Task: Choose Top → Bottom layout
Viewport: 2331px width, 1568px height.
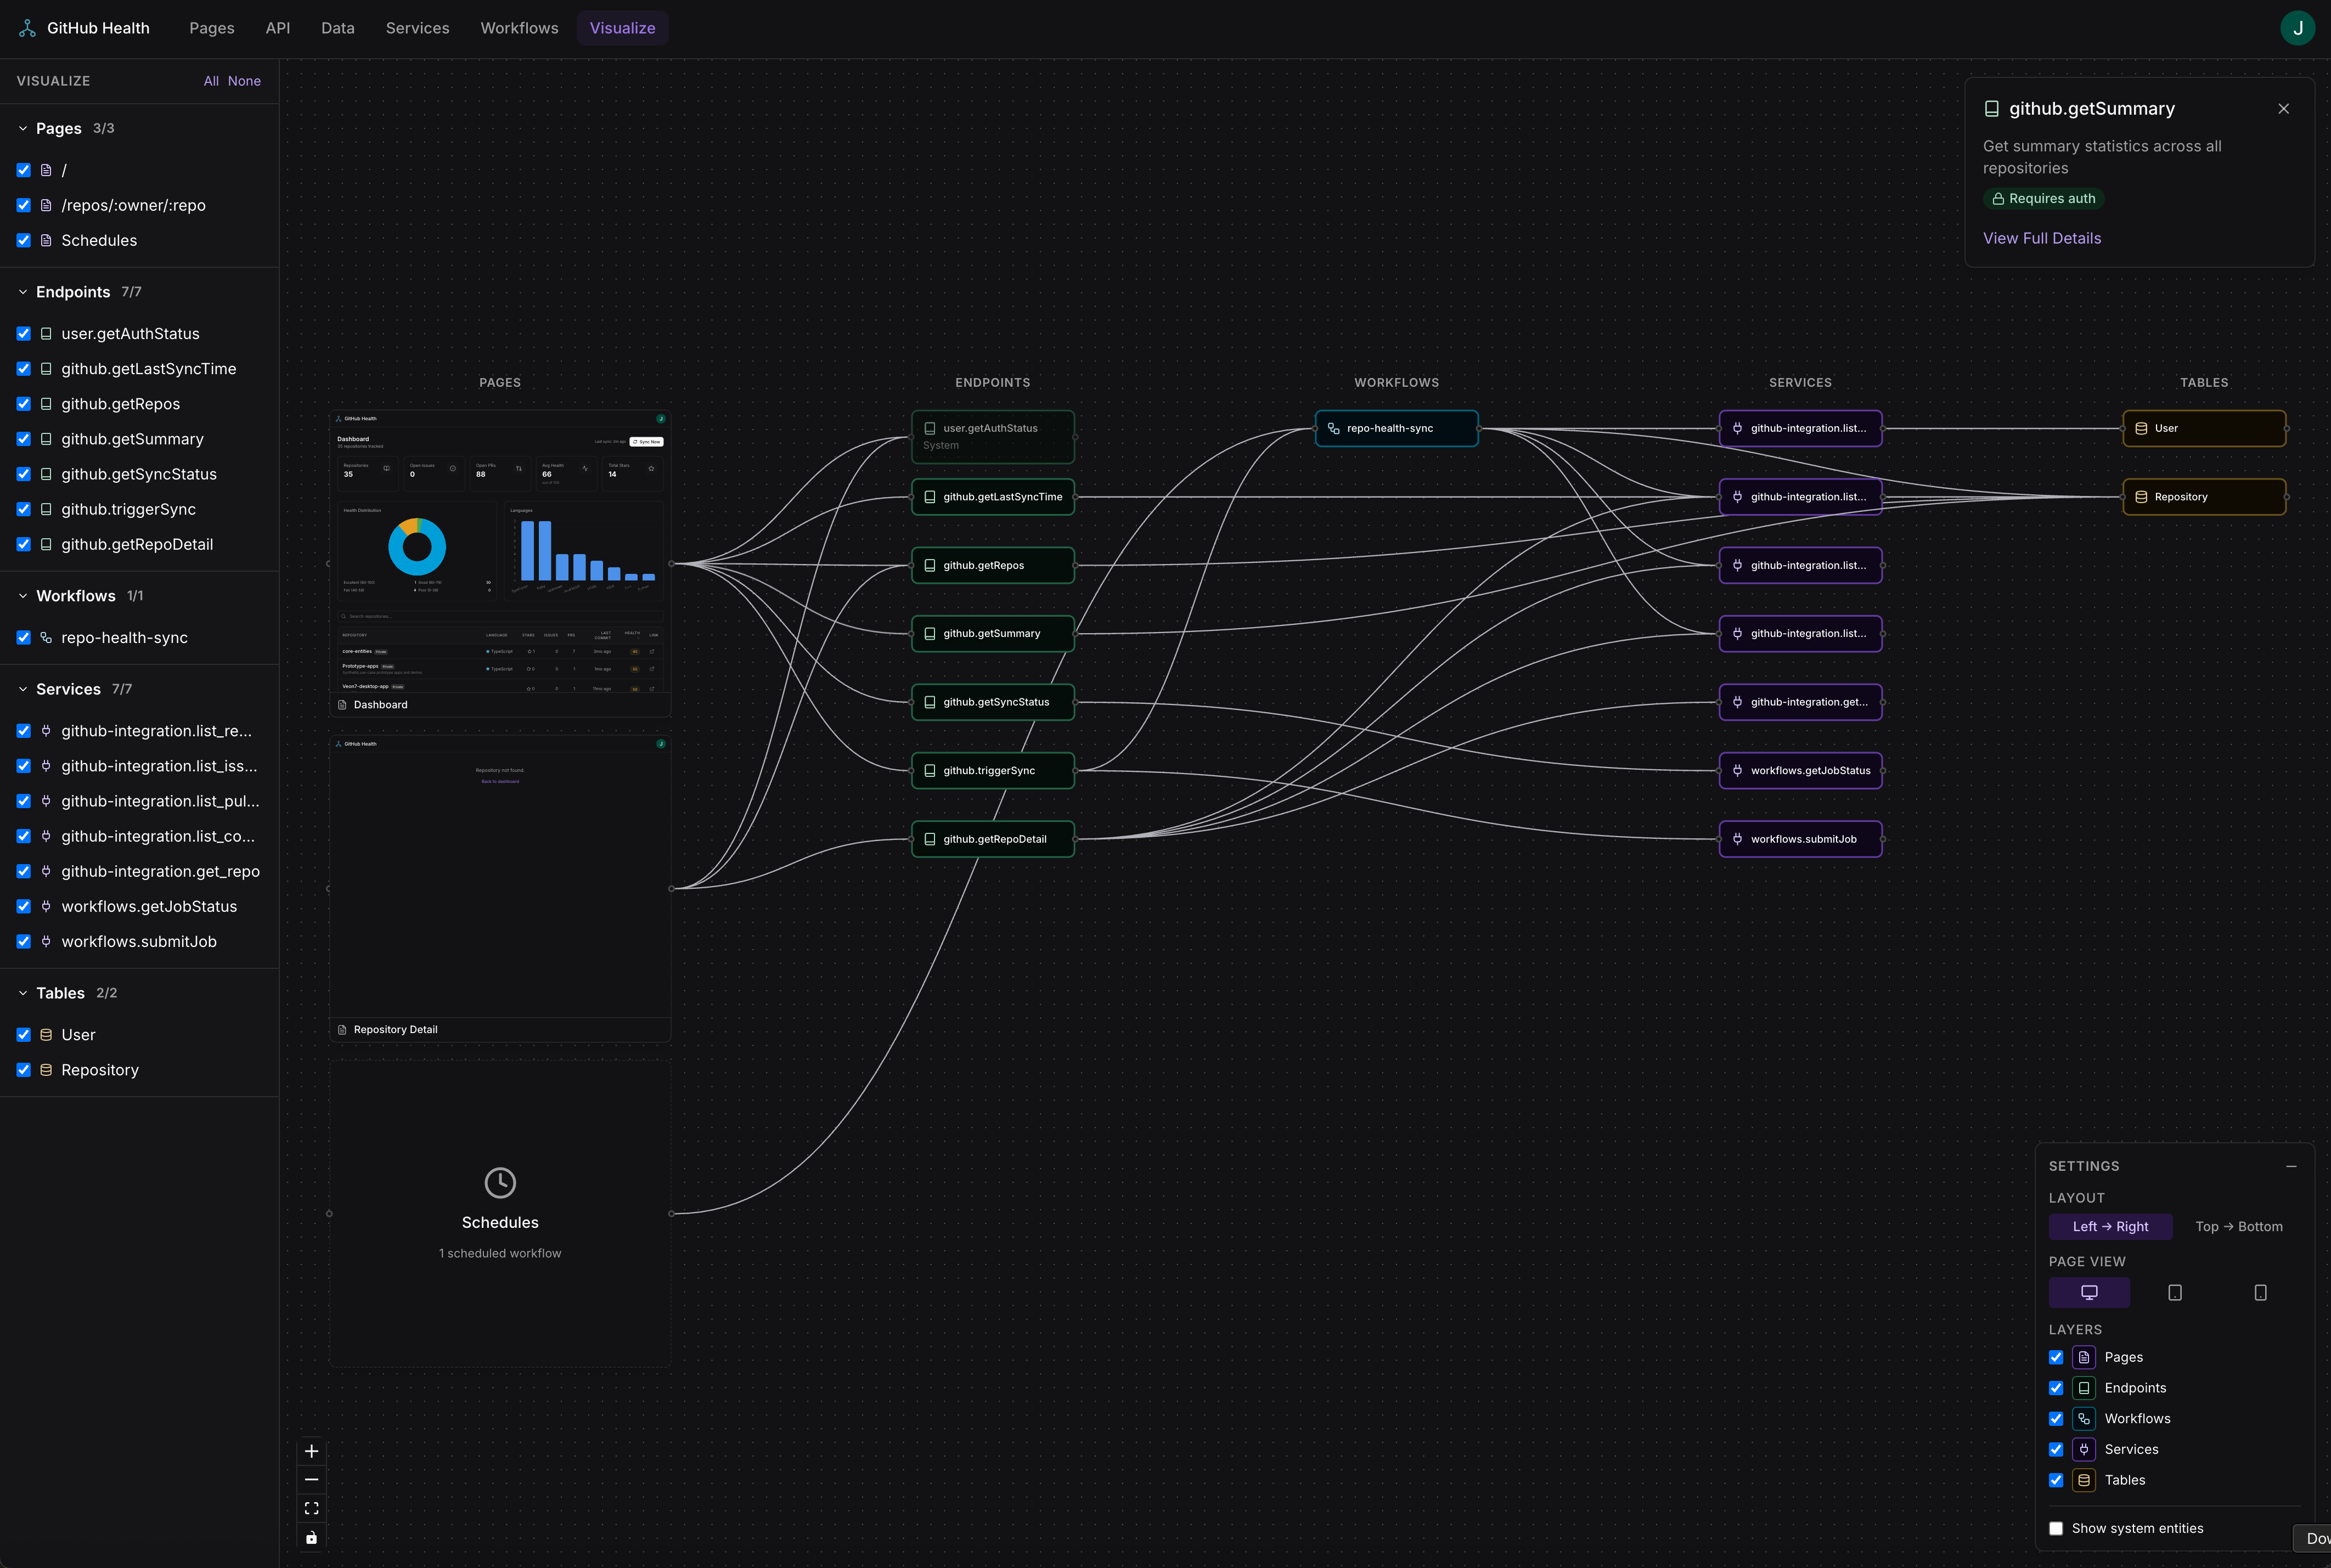Action: click(x=2239, y=1227)
